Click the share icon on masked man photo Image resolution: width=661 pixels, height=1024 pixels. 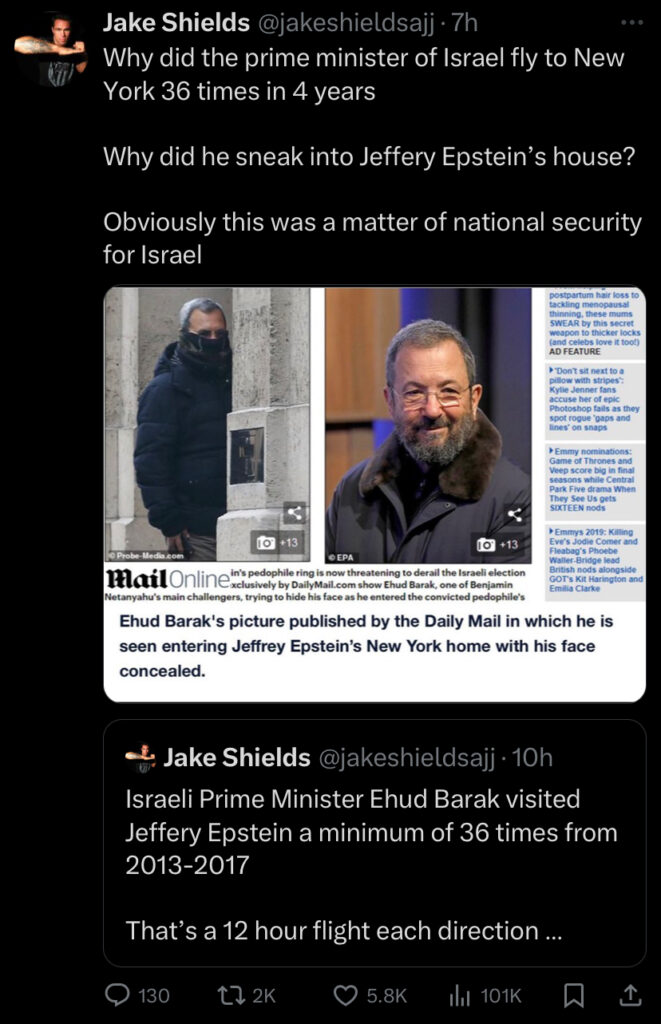(x=295, y=513)
